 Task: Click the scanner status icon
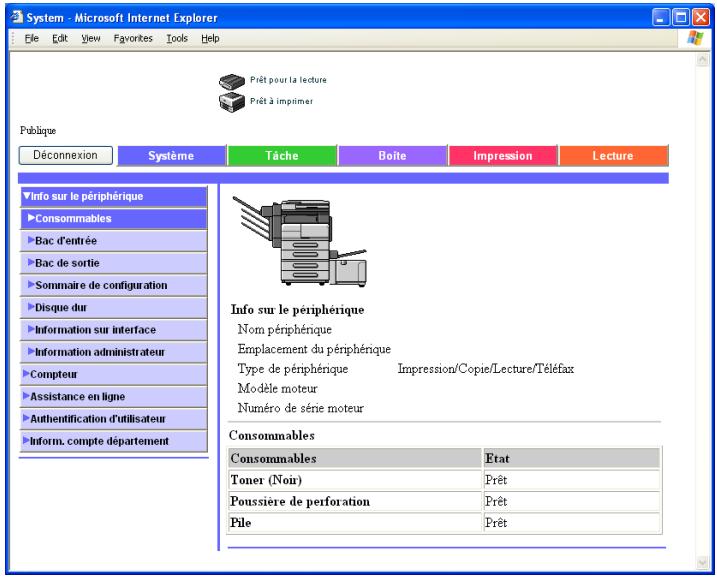coord(232,81)
